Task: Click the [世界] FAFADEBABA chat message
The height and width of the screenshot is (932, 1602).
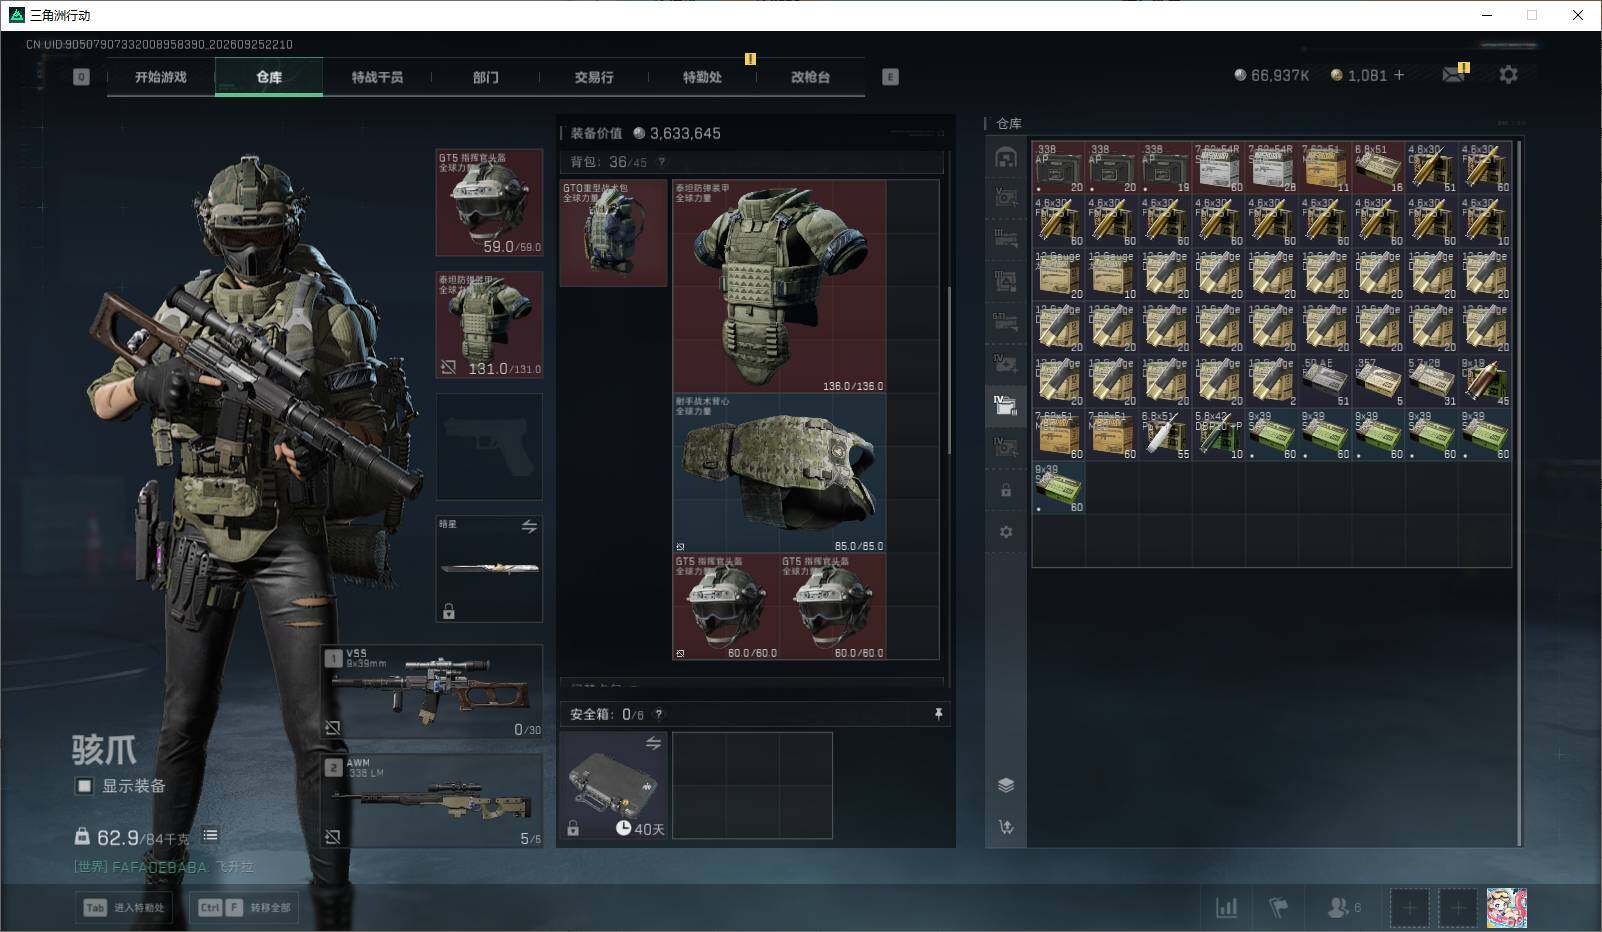Action: (x=164, y=867)
